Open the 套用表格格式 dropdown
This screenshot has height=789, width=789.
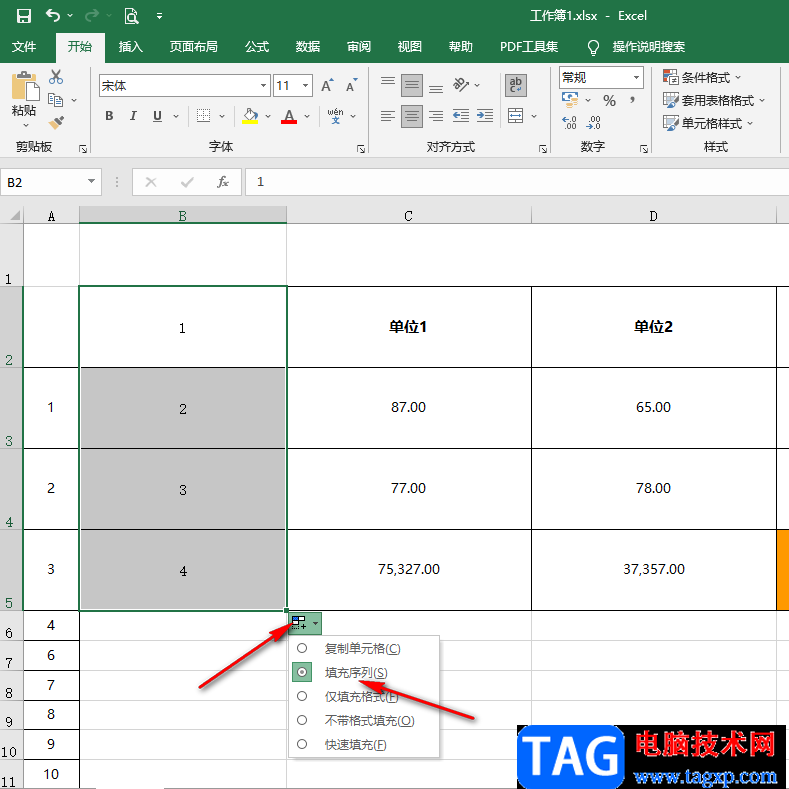tap(714, 101)
